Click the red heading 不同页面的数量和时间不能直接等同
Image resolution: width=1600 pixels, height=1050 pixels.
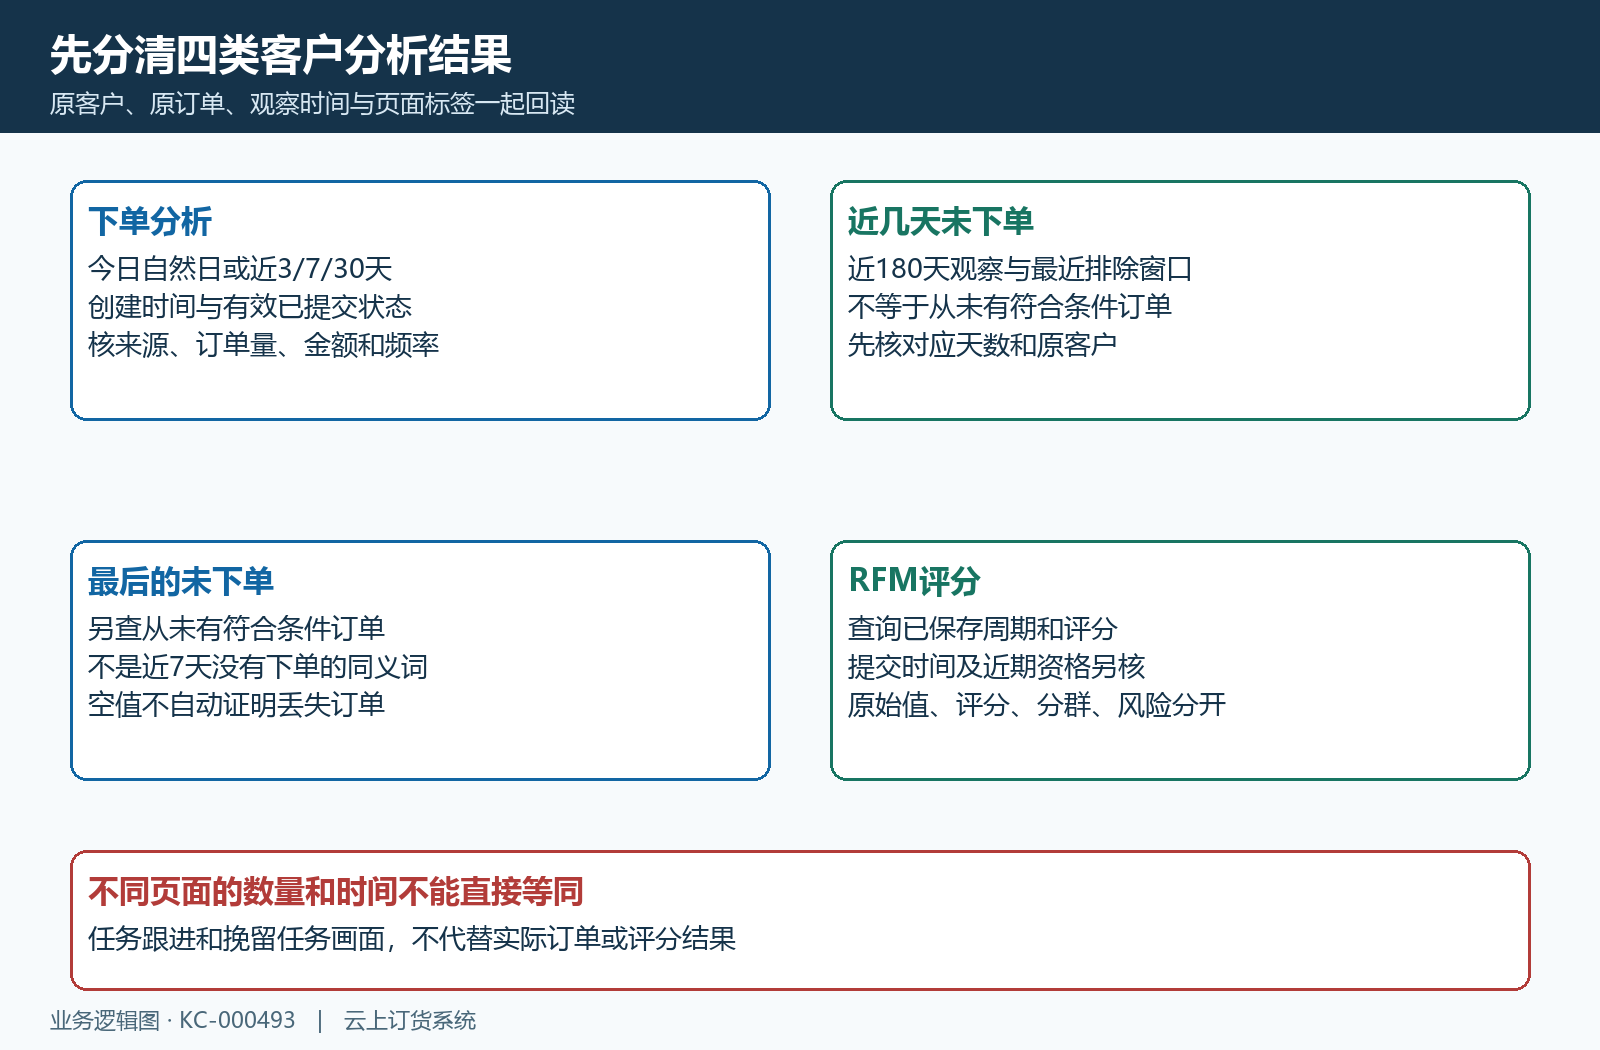pos(336,891)
